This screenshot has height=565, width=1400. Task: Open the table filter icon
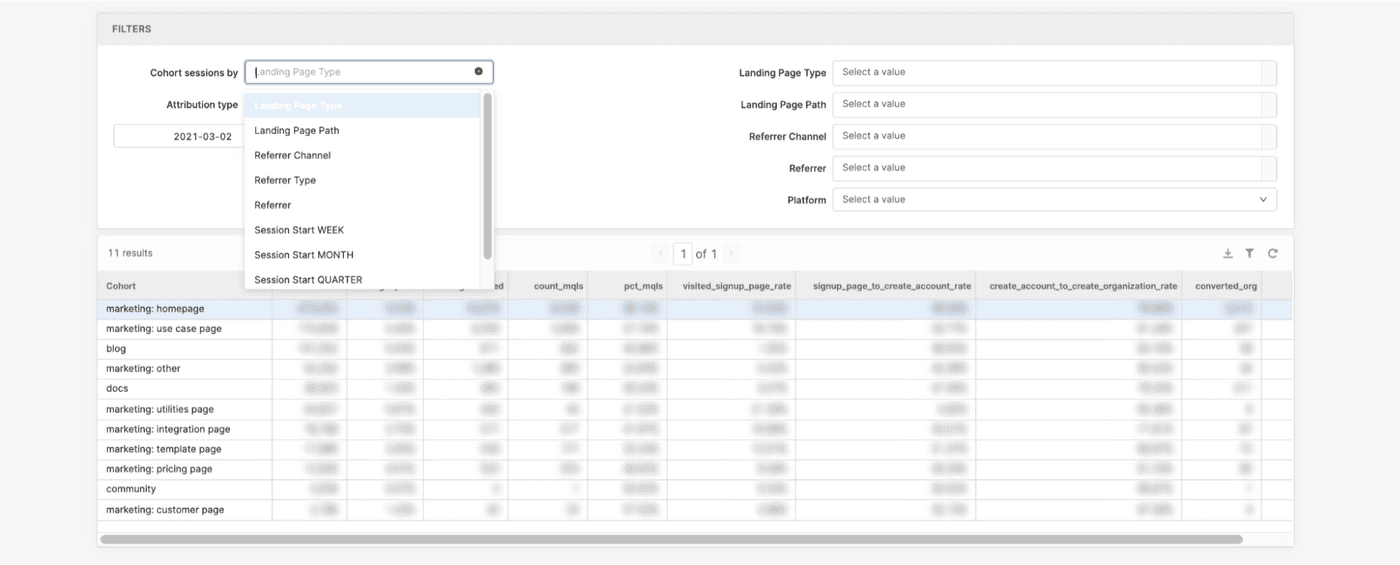(x=1250, y=254)
